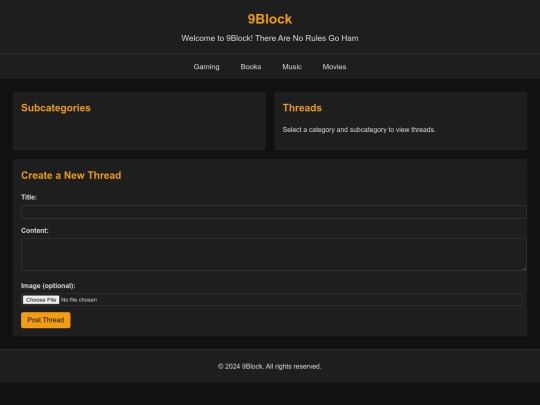The width and height of the screenshot is (540, 405).
Task: Go to the Movies category
Action: coord(334,67)
